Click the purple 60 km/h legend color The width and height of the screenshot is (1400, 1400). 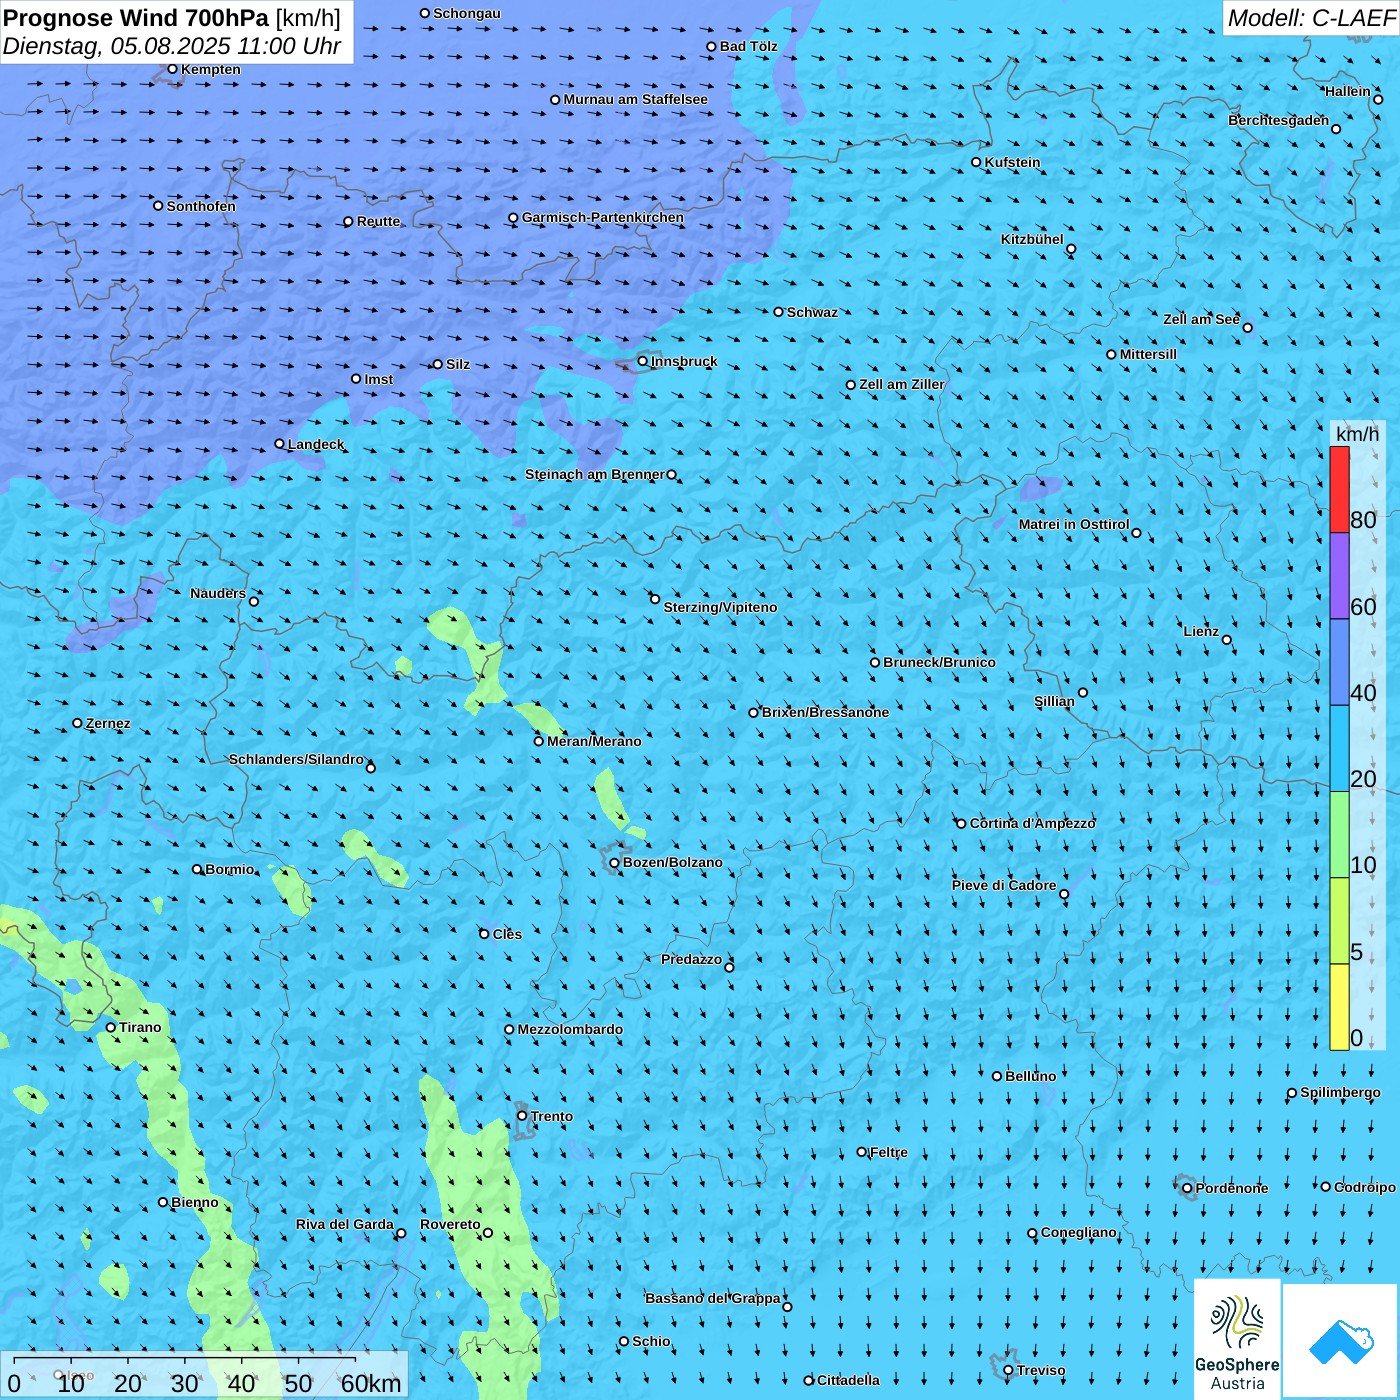coord(1339,576)
